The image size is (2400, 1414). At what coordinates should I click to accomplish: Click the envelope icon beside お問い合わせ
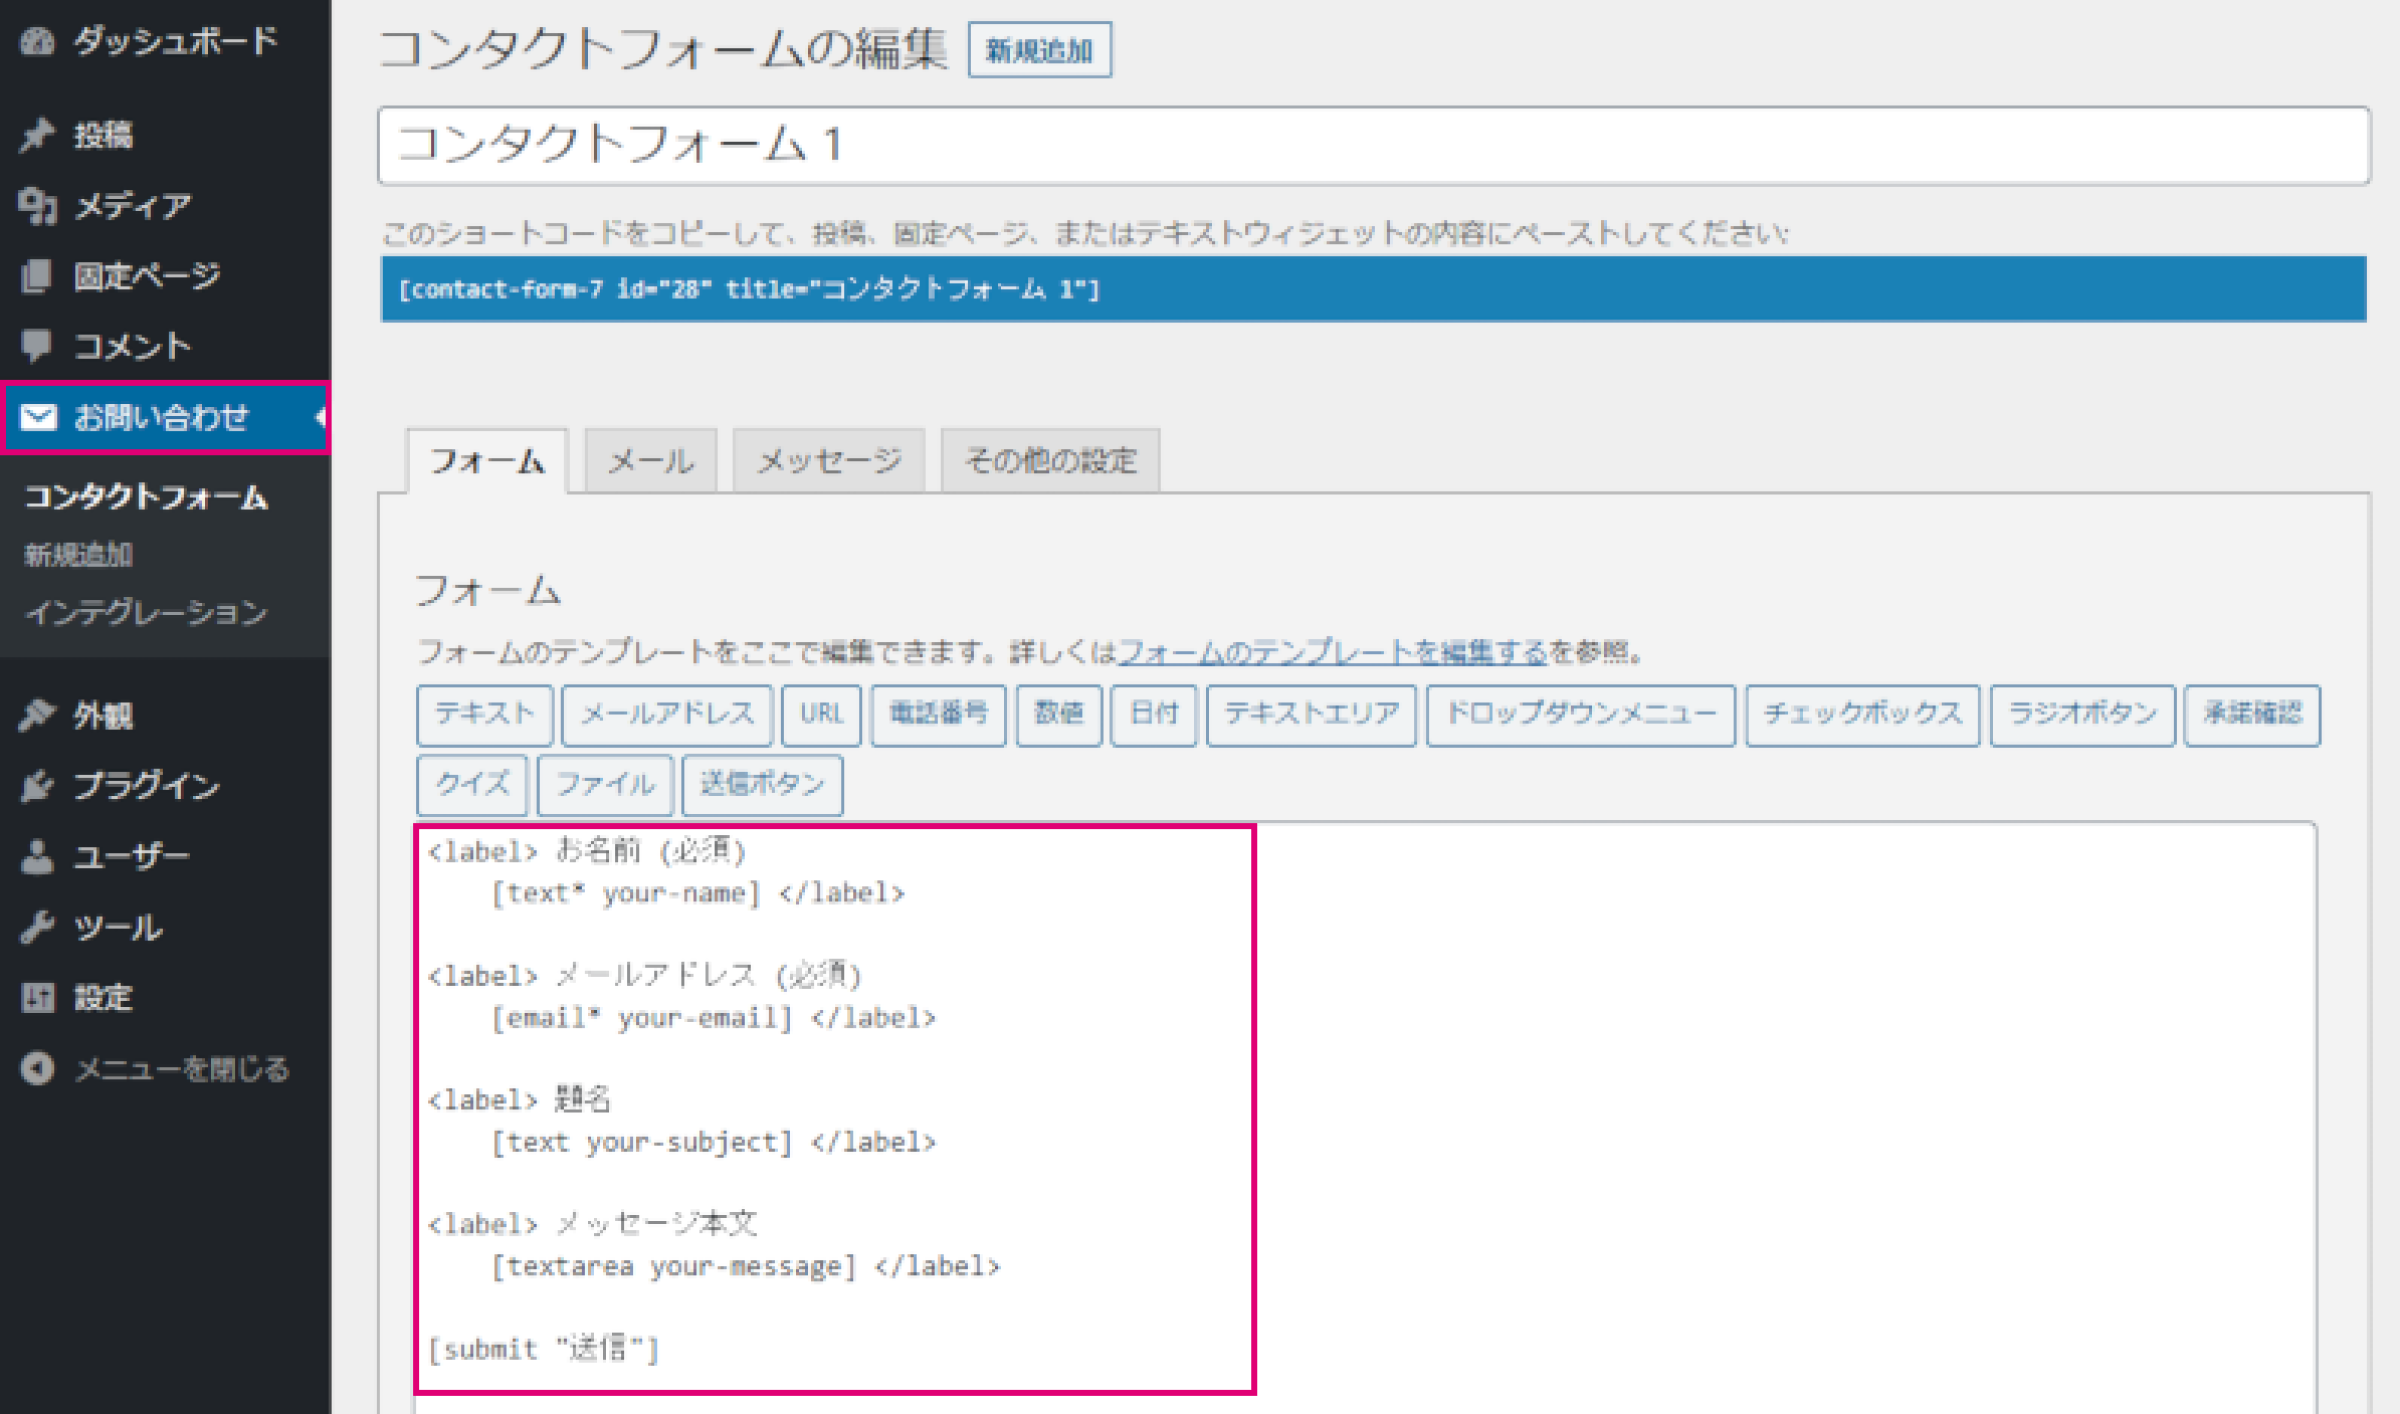click(x=38, y=416)
